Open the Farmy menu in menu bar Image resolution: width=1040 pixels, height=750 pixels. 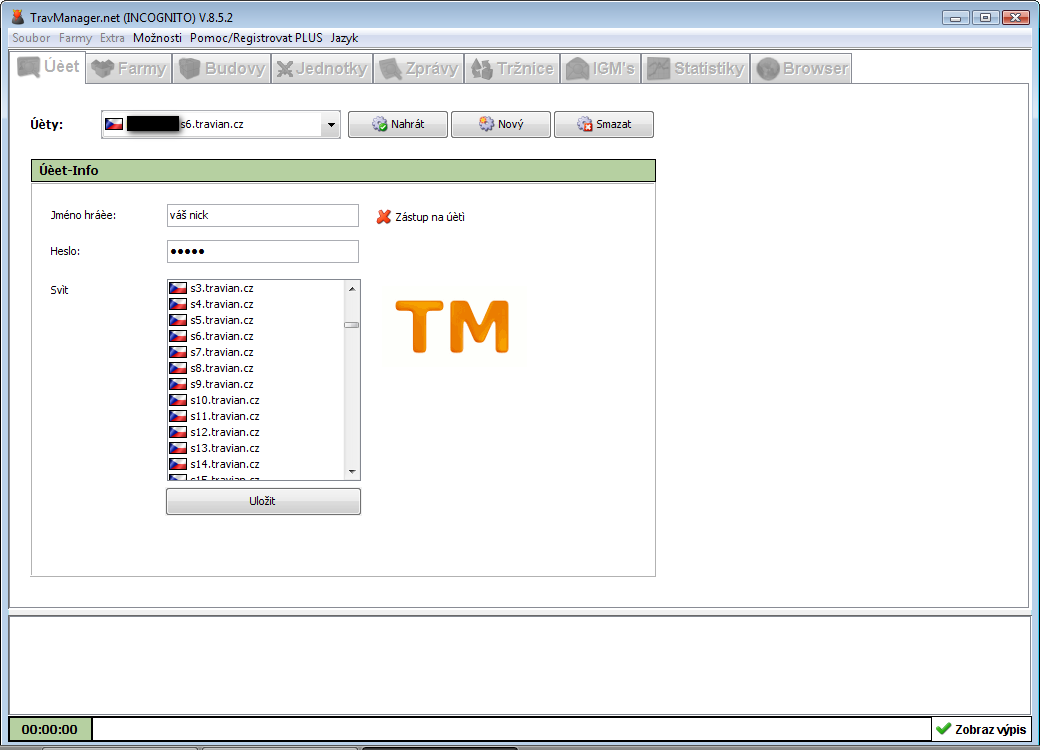75,38
